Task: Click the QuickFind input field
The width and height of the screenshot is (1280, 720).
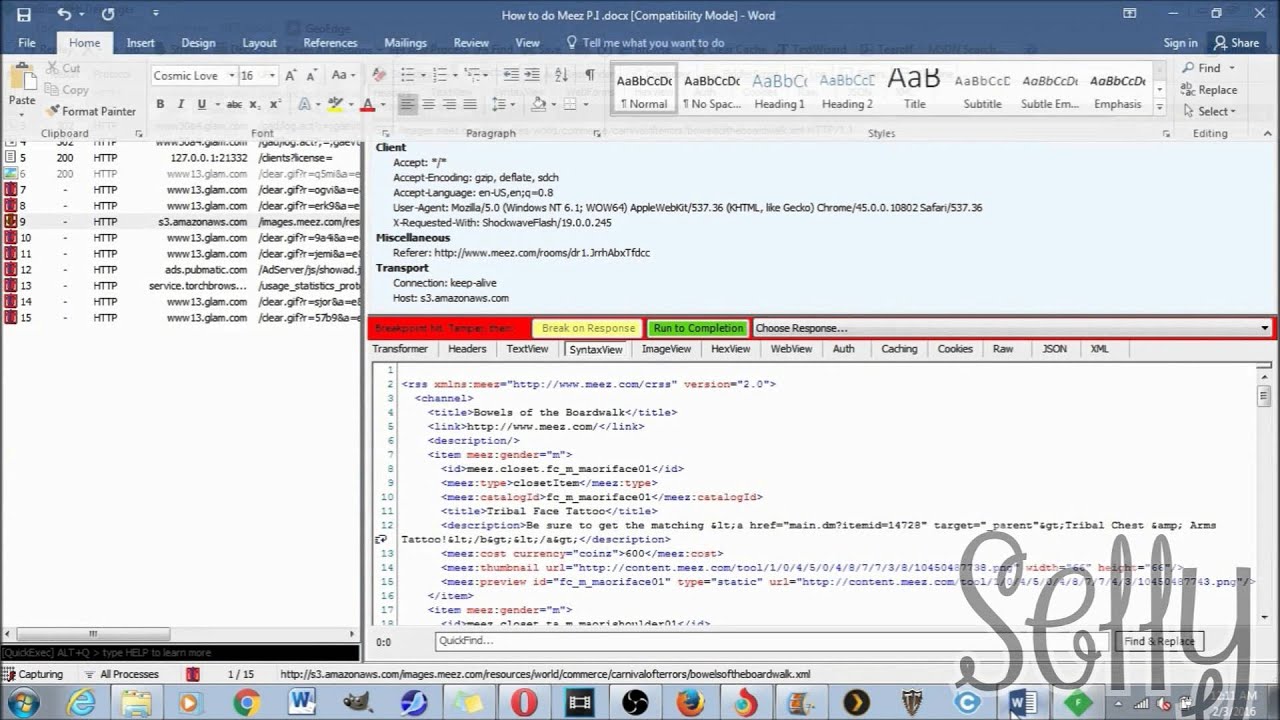Action: (774, 641)
